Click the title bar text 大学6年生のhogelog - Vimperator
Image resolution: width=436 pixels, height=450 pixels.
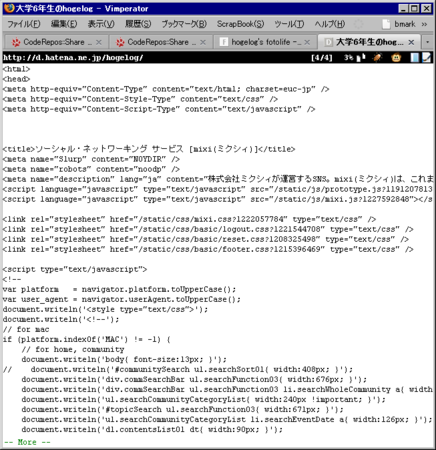82,8
